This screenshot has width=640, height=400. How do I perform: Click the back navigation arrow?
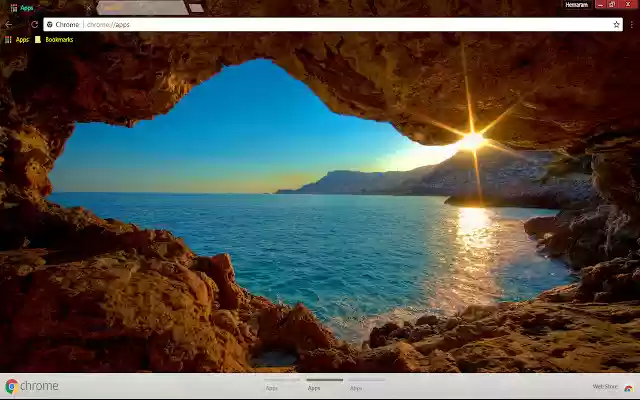point(9,25)
